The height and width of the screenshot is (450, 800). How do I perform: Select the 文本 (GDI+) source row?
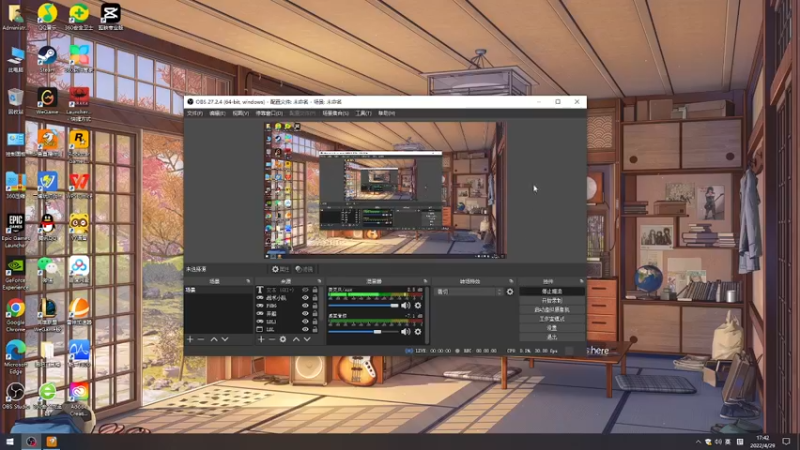[288, 290]
